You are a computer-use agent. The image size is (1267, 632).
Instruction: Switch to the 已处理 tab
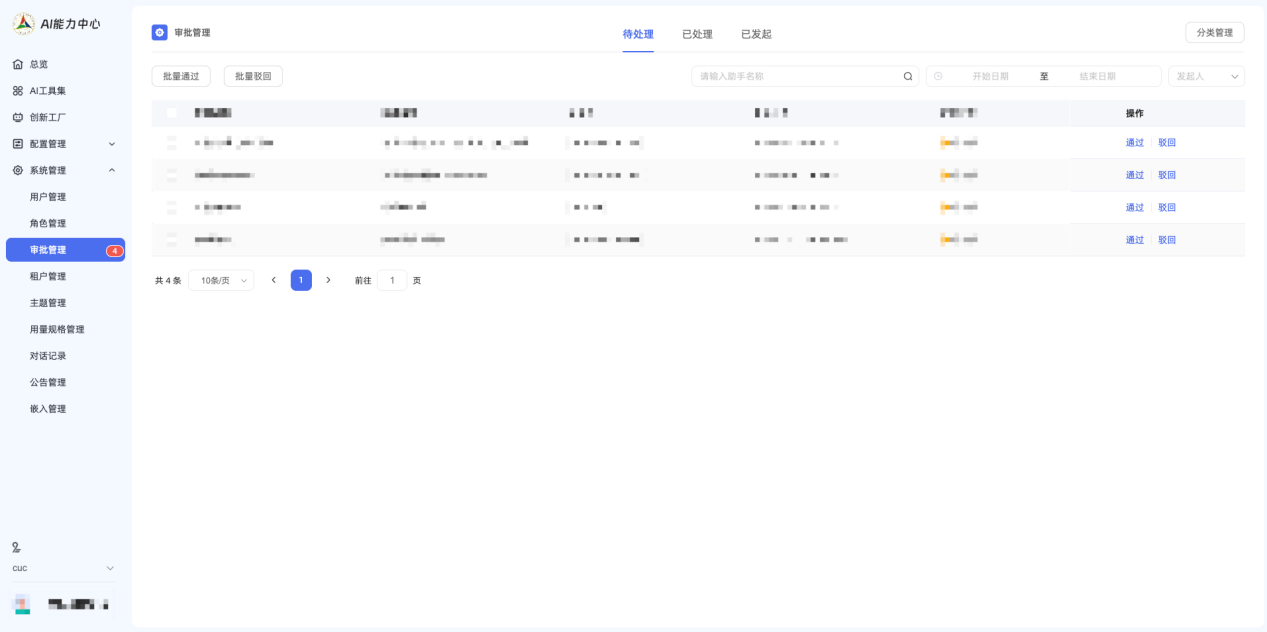click(x=697, y=34)
